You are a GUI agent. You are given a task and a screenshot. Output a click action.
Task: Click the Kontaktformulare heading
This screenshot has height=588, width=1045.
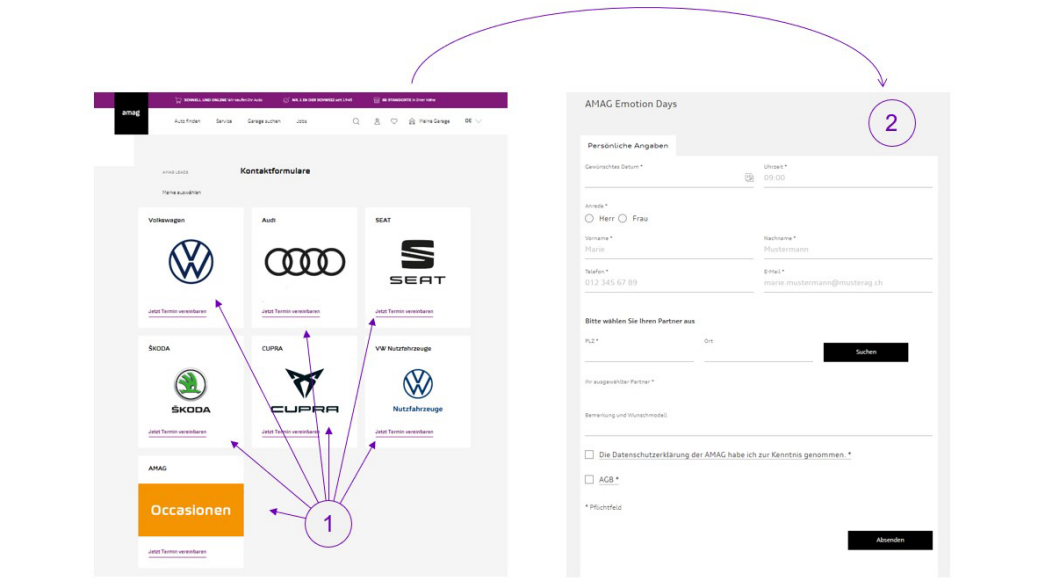click(275, 171)
